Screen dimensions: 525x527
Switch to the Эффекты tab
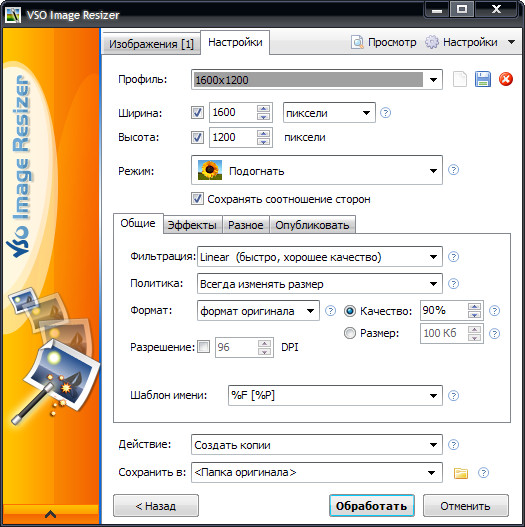click(x=192, y=225)
